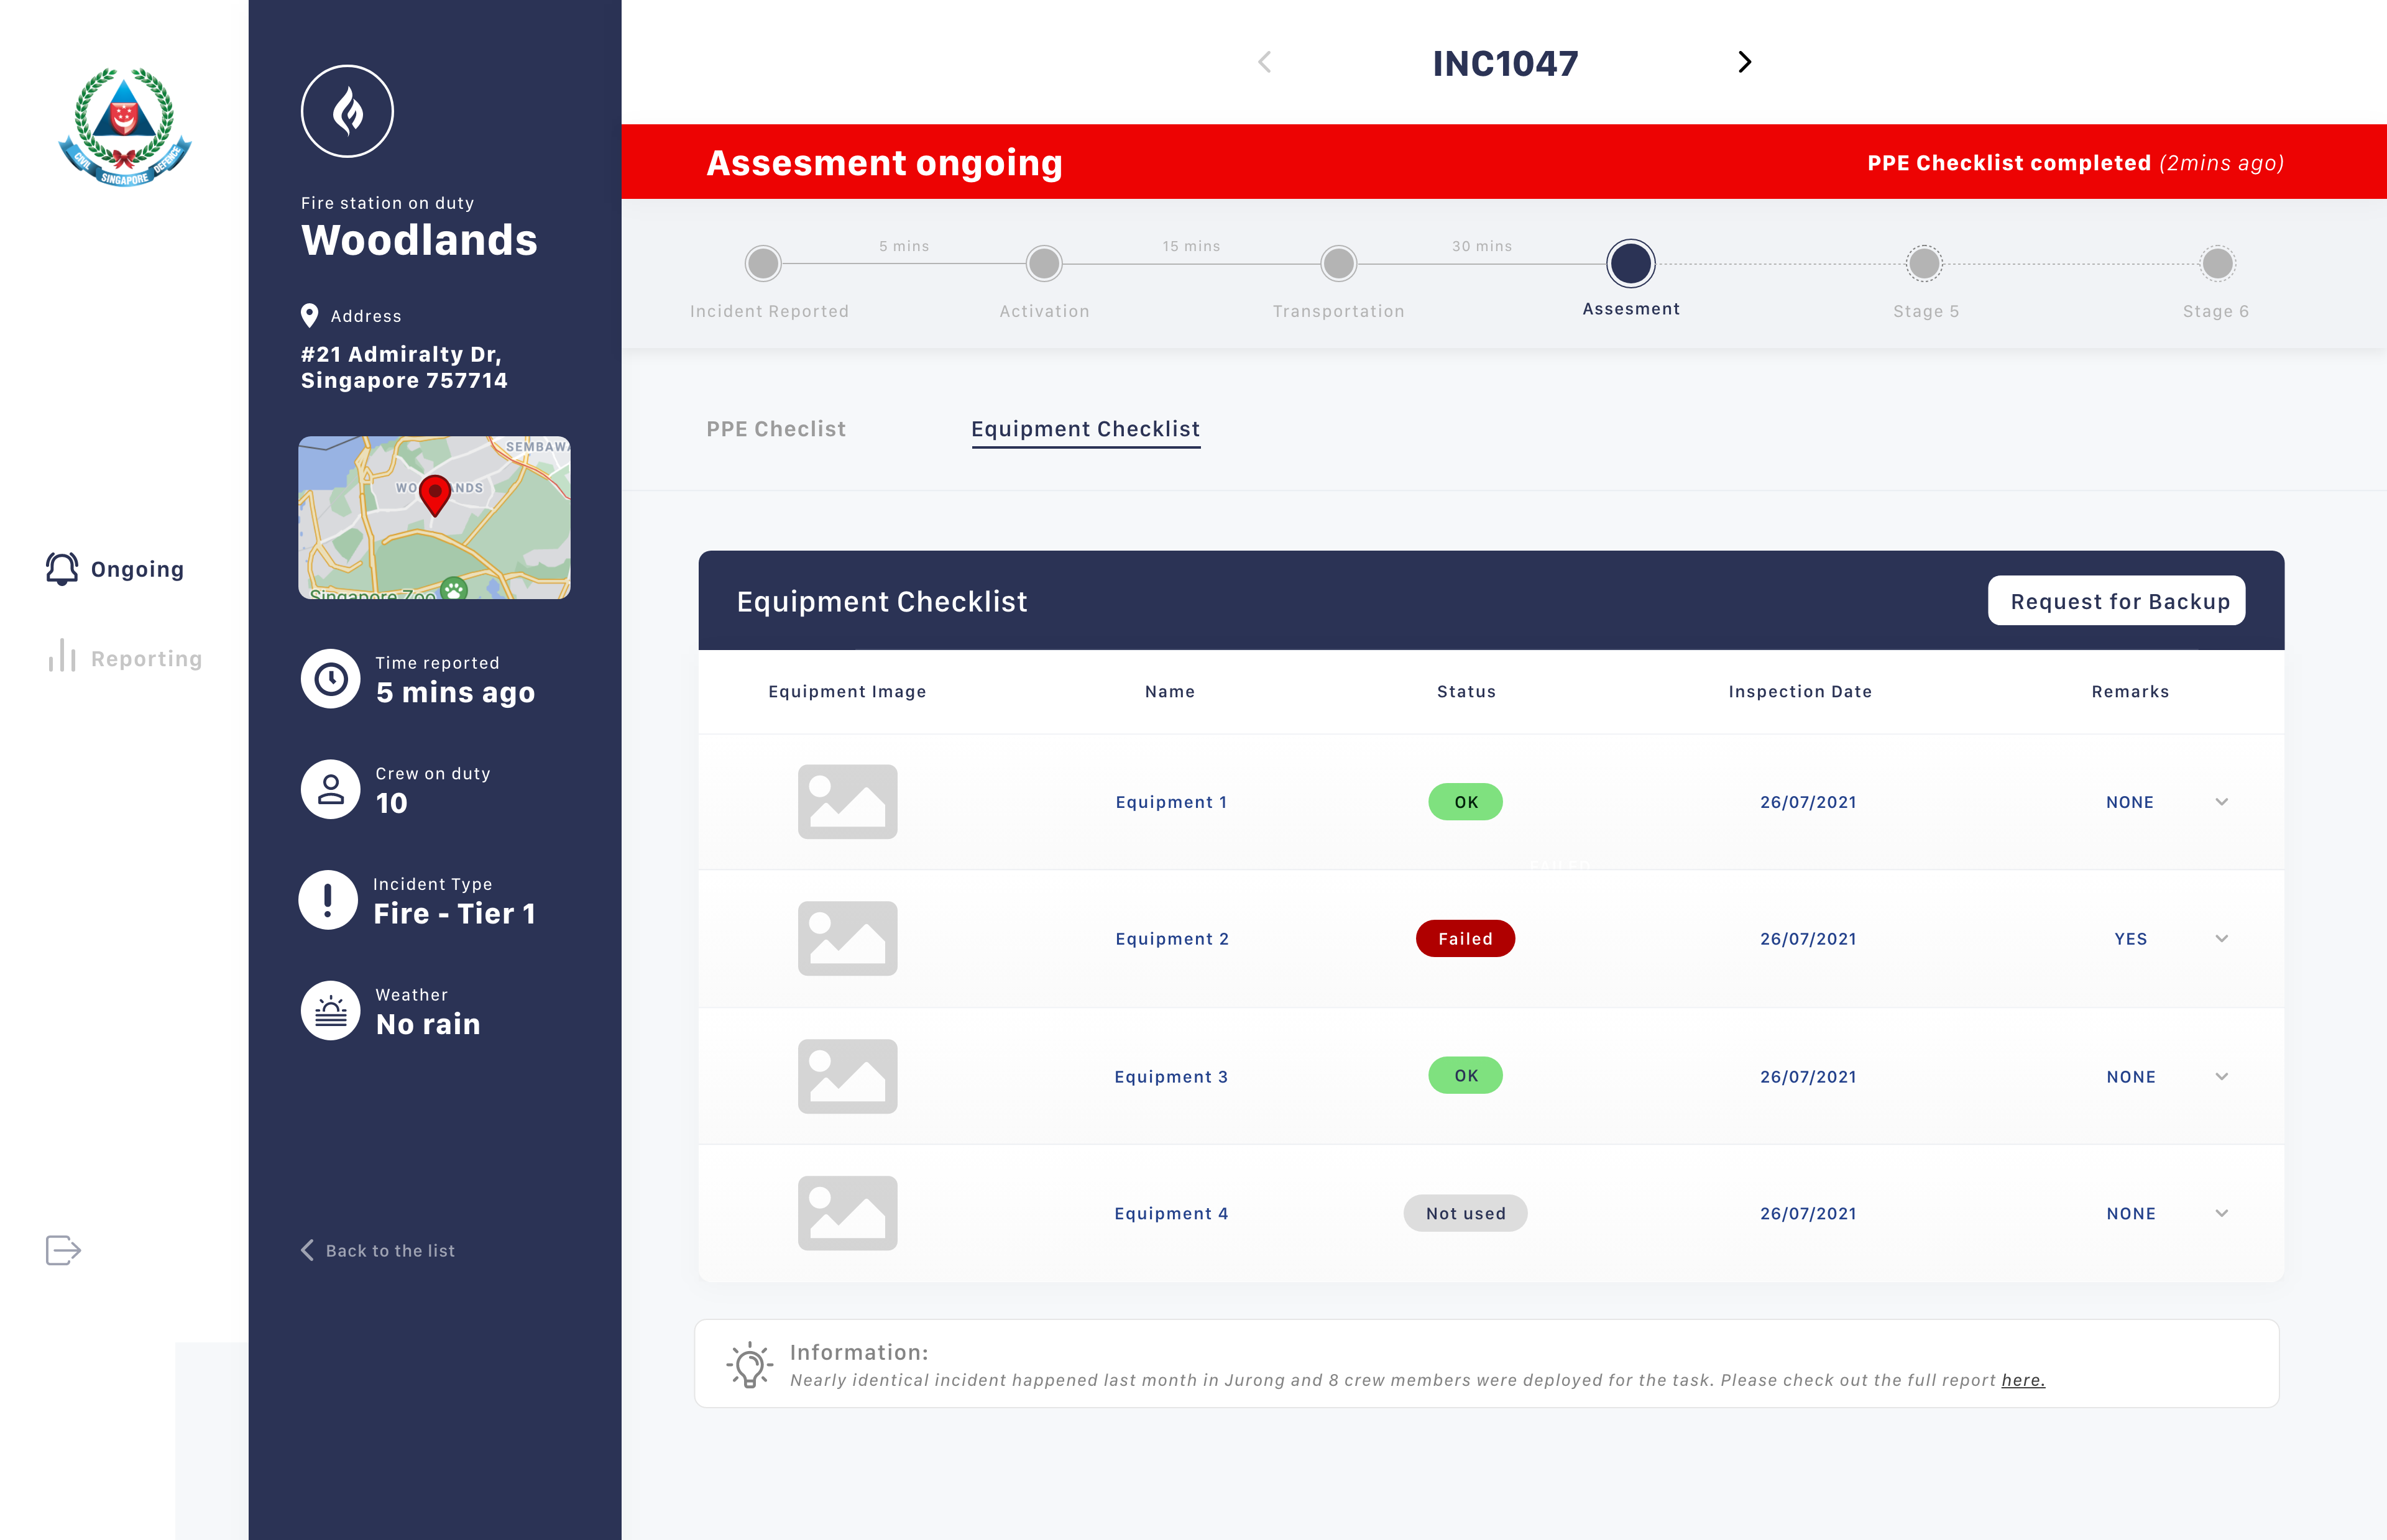Click the Crew on duty person icon
This screenshot has height=1540, width=2387.
pos(331,790)
